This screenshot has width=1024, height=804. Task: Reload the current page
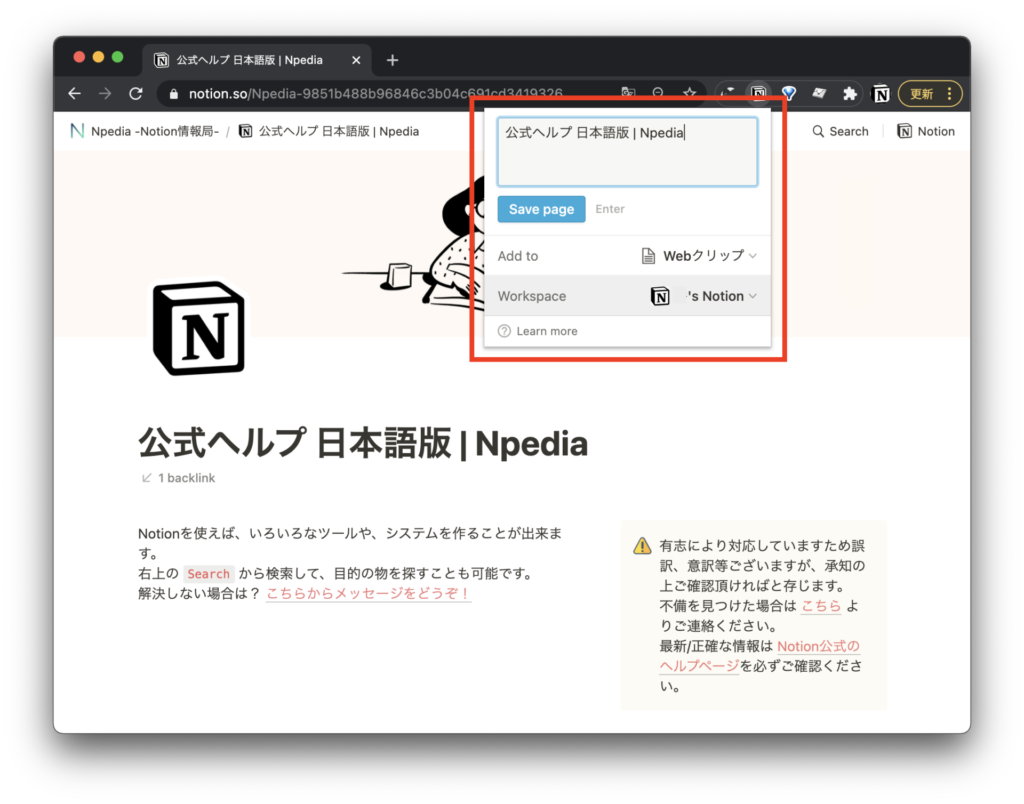click(136, 93)
